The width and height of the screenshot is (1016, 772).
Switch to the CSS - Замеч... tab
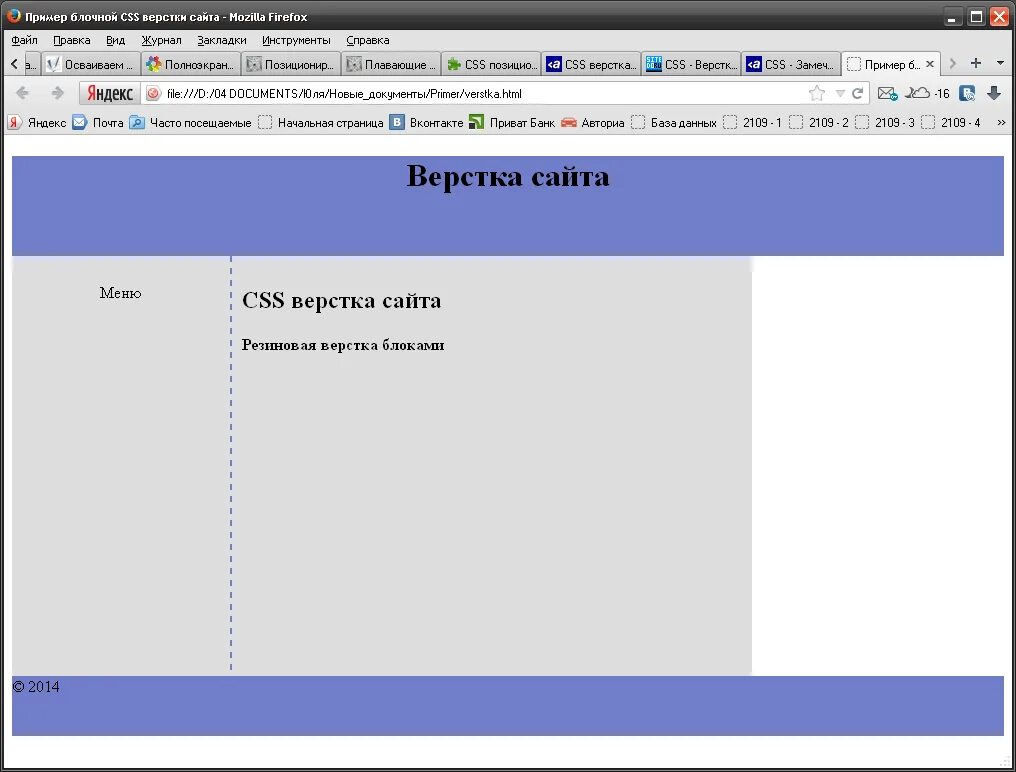click(791, 64)
